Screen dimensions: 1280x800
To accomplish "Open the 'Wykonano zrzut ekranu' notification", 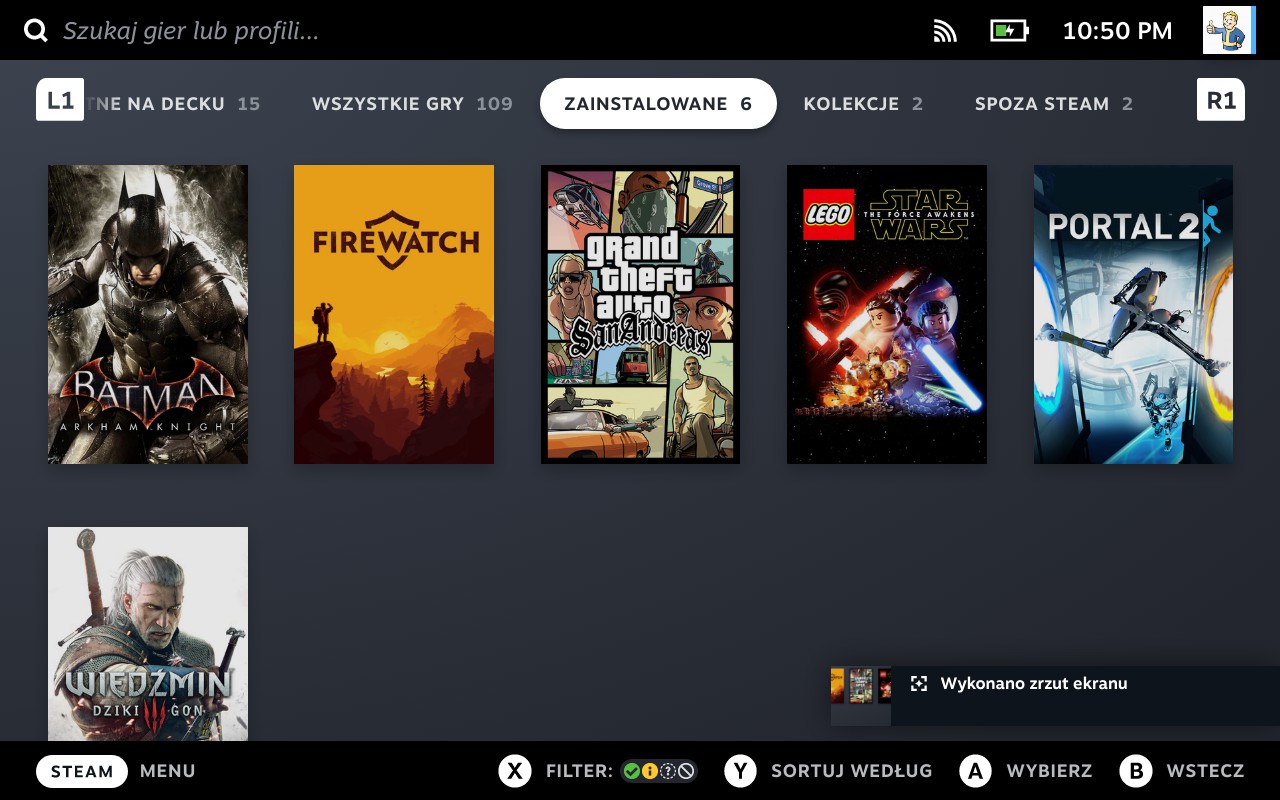I will [1055, 695].
